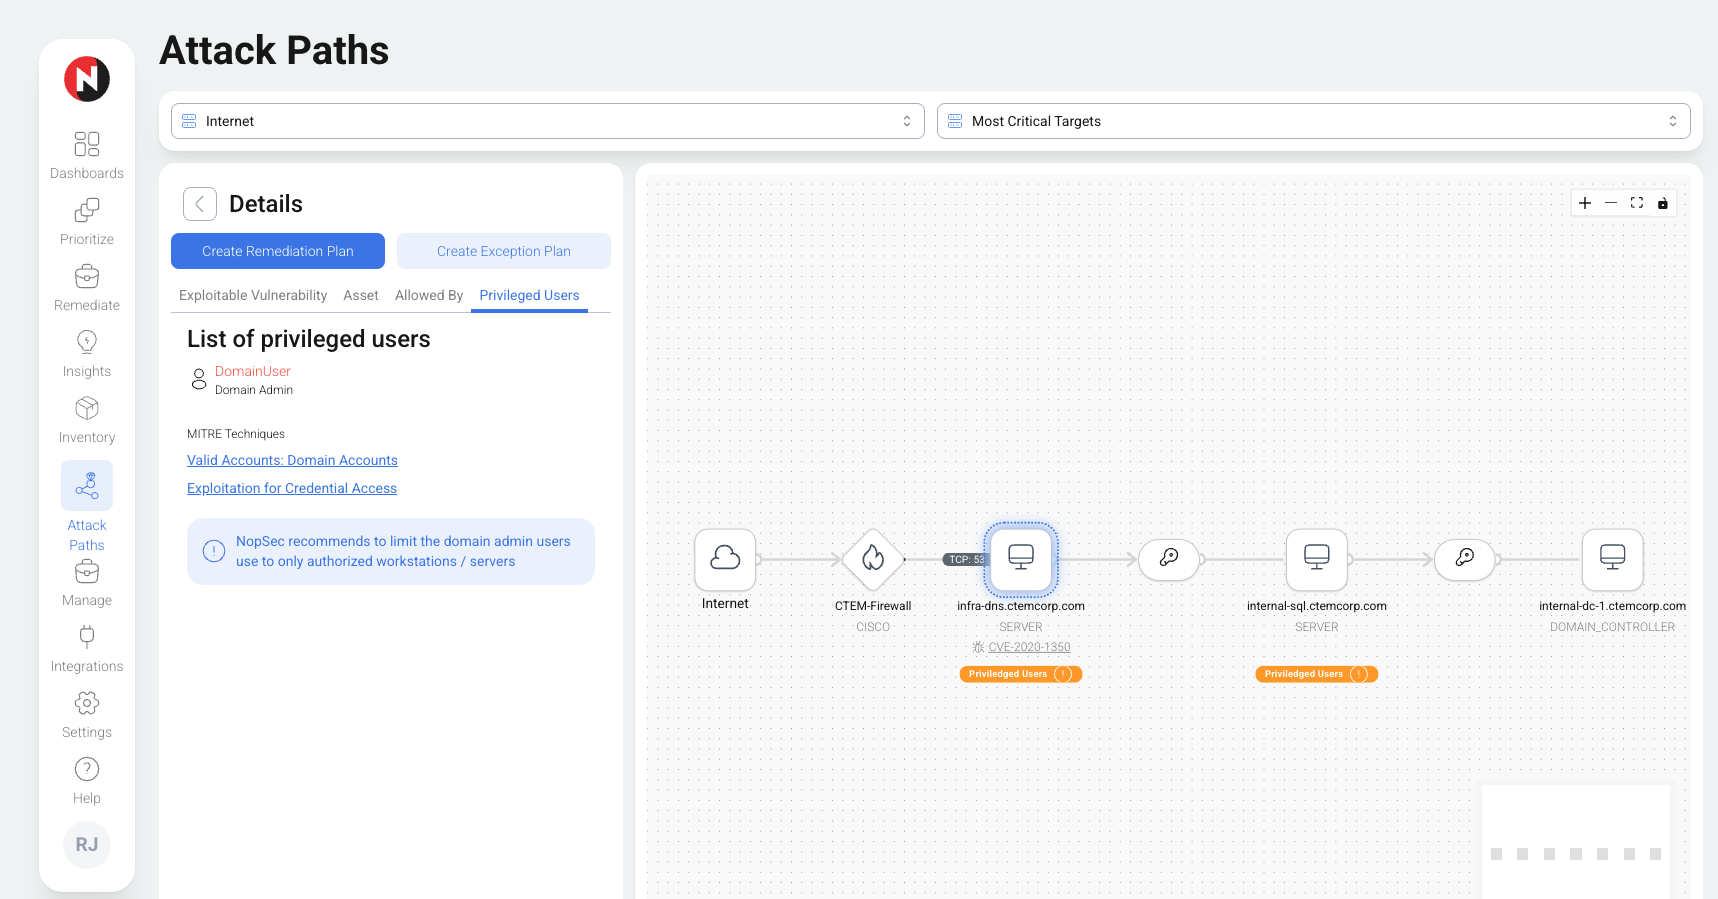Select the CTEM-Firewall node icon
Screen dimensions: 1718x899
point(873,559)
